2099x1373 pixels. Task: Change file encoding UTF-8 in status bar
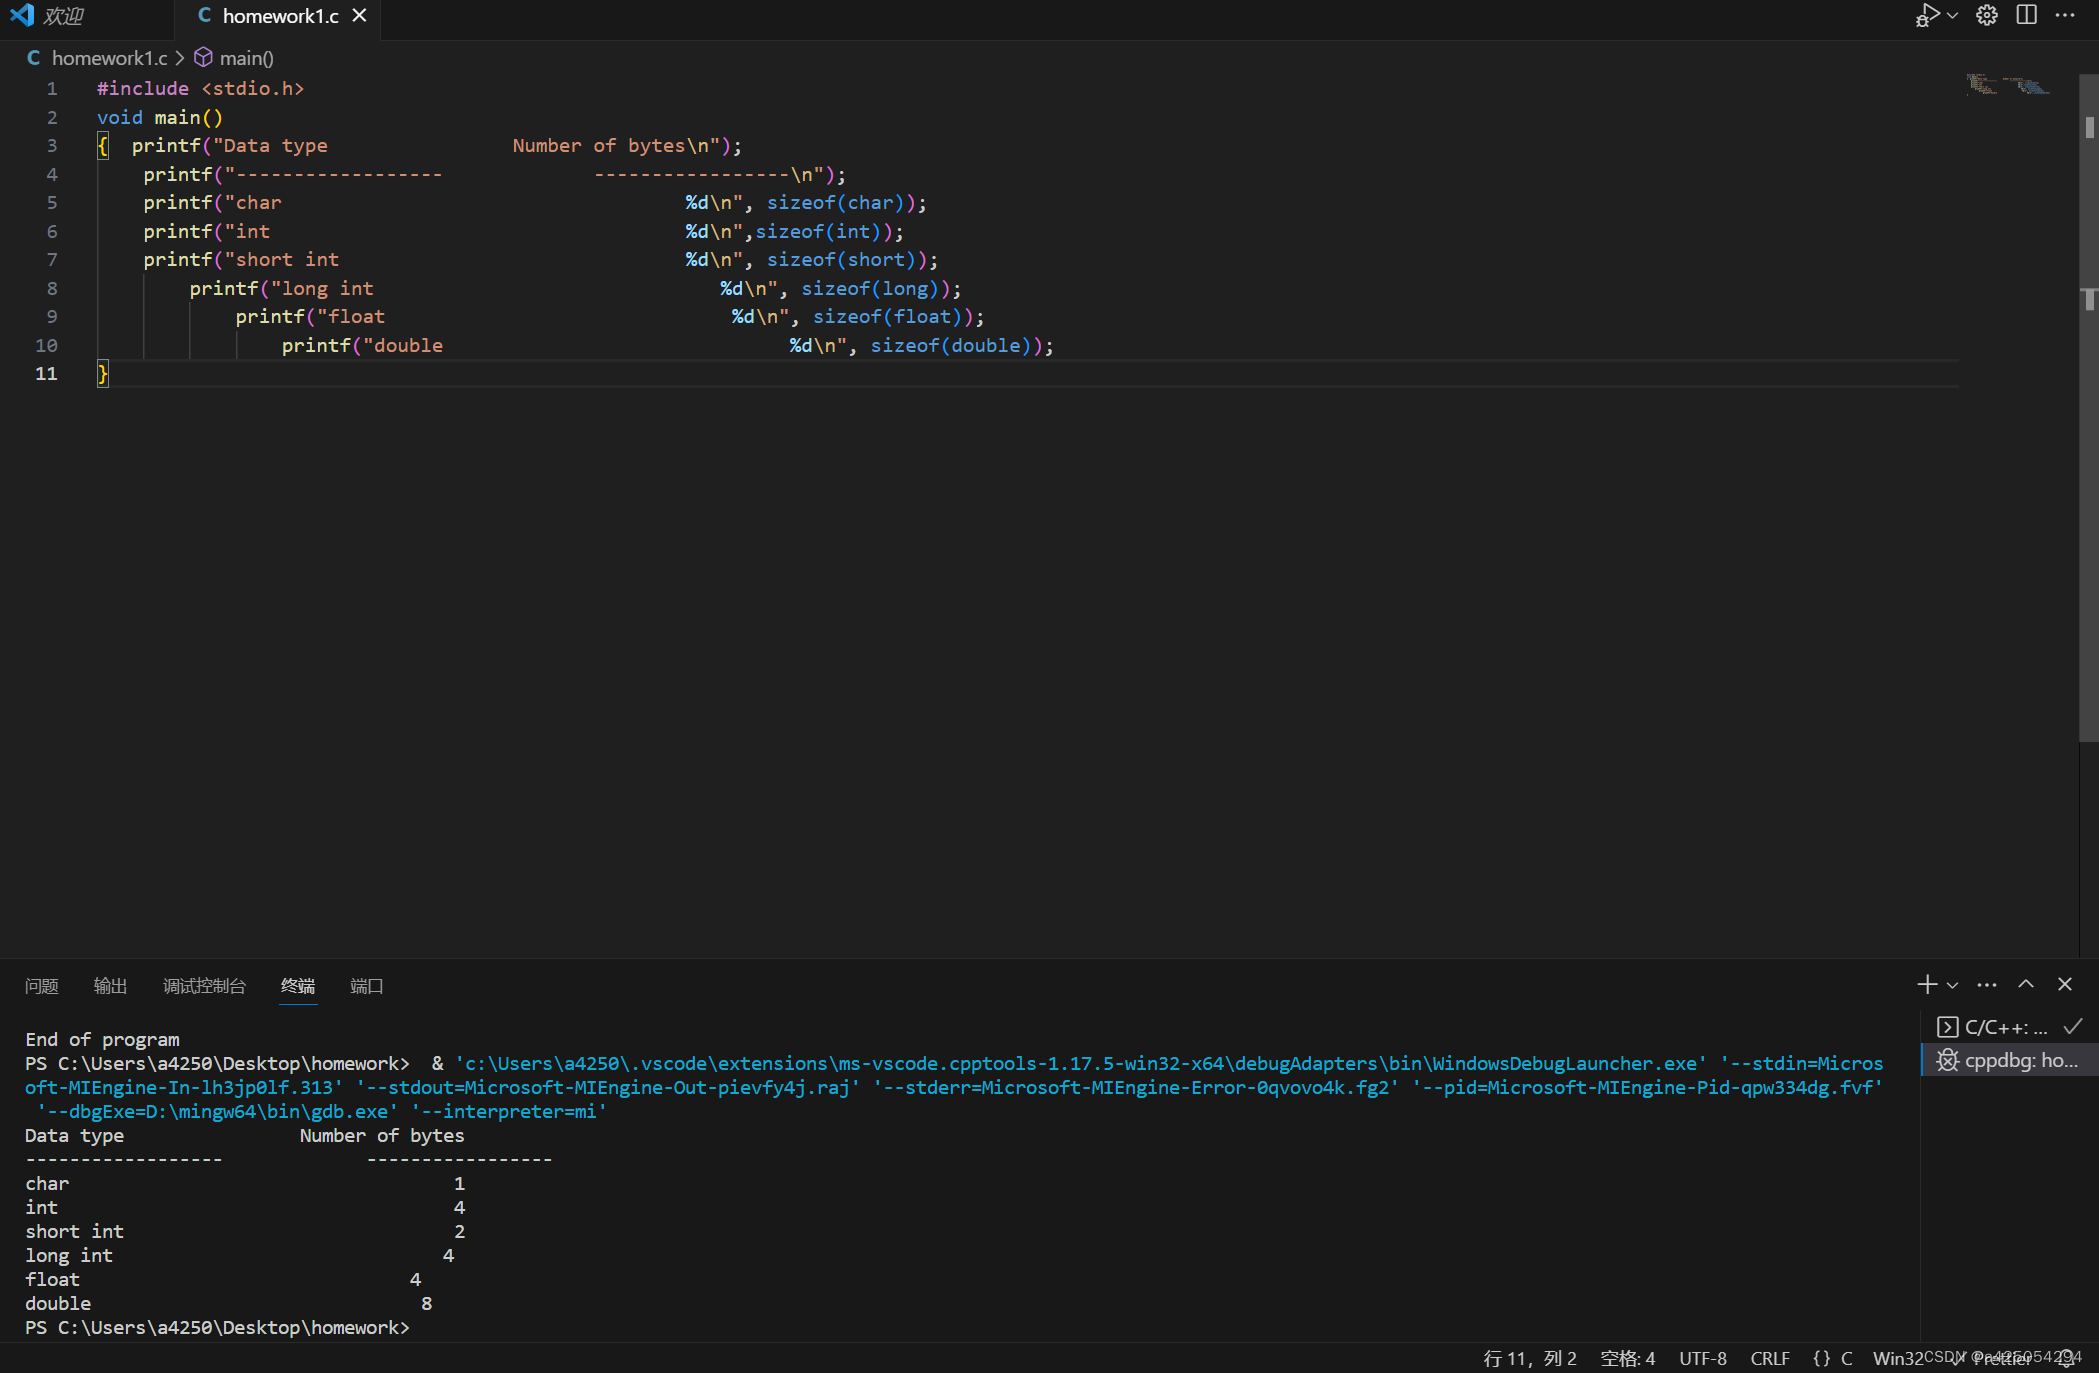[x=1702, y=1358]
